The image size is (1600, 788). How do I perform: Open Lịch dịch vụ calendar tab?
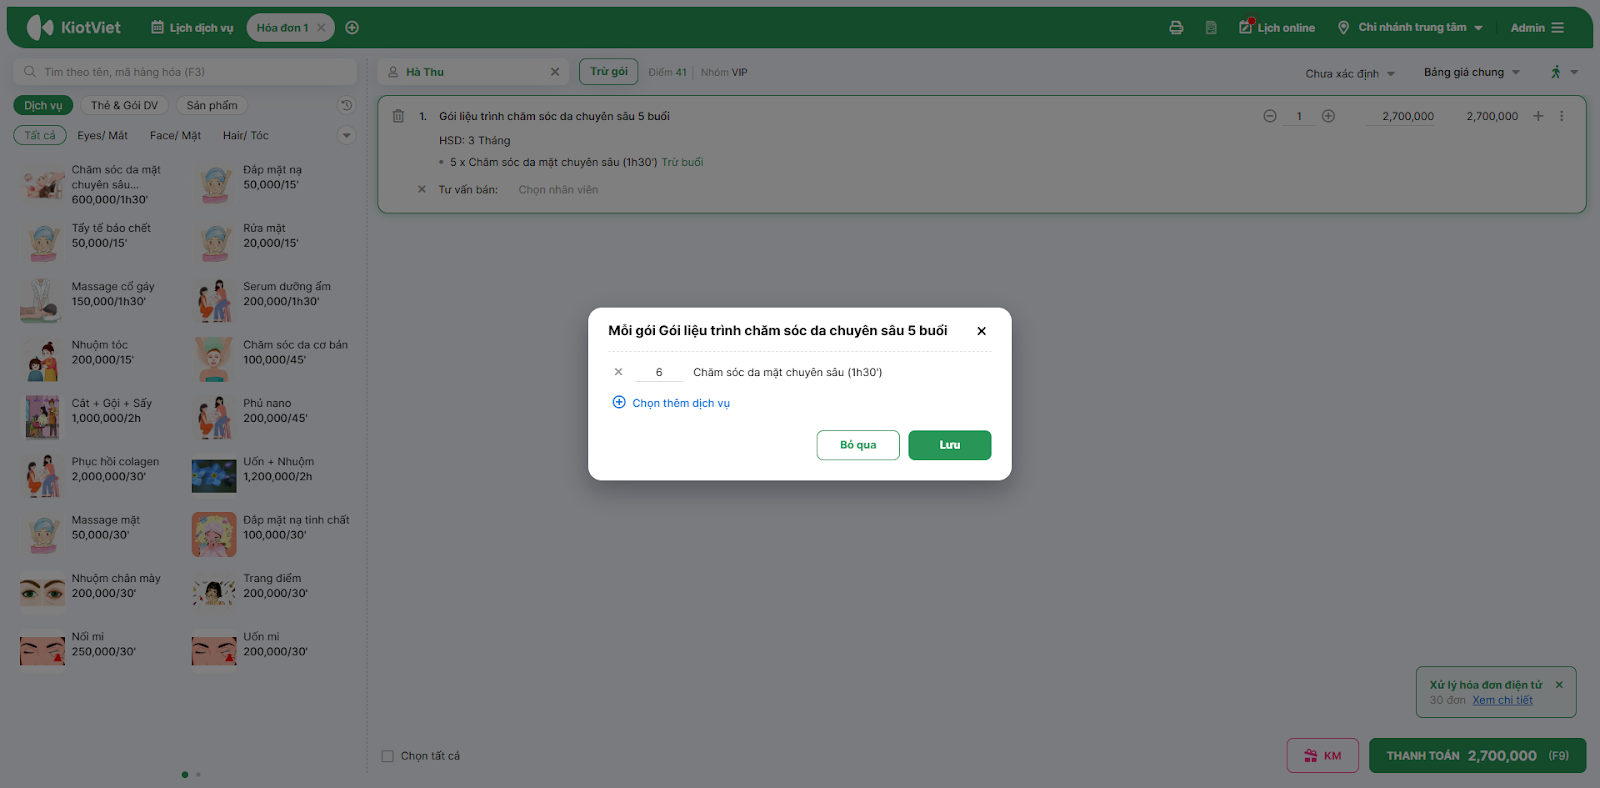click(x=192, y=28)
